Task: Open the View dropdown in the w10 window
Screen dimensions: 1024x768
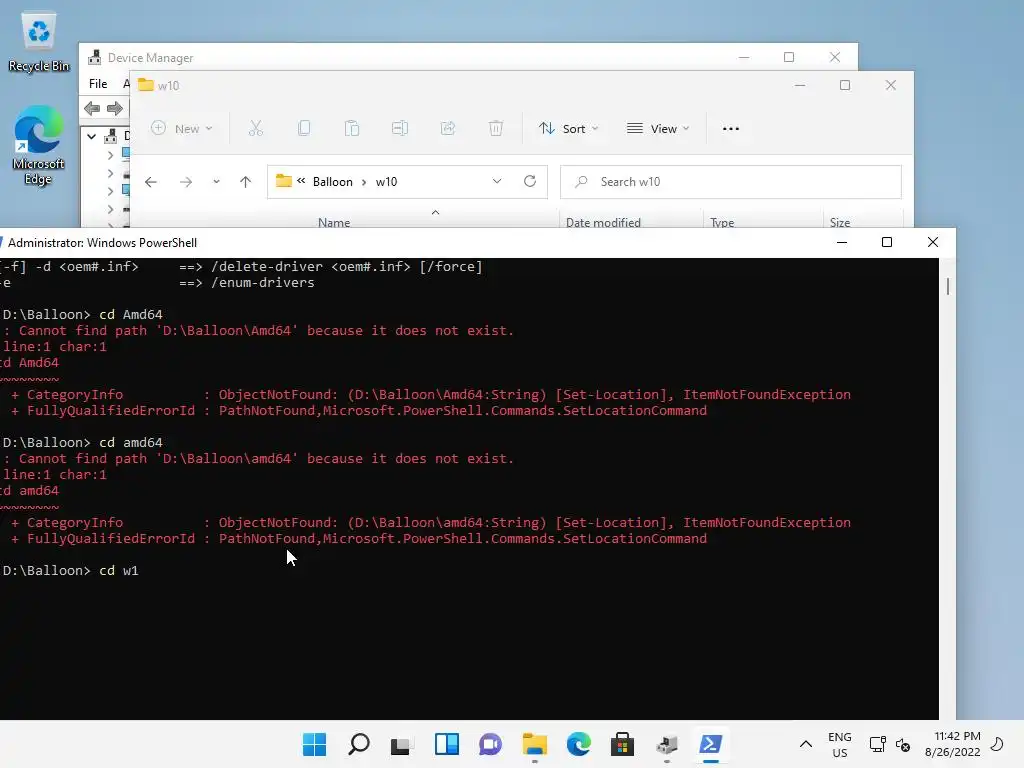Action: pos(658,129)
